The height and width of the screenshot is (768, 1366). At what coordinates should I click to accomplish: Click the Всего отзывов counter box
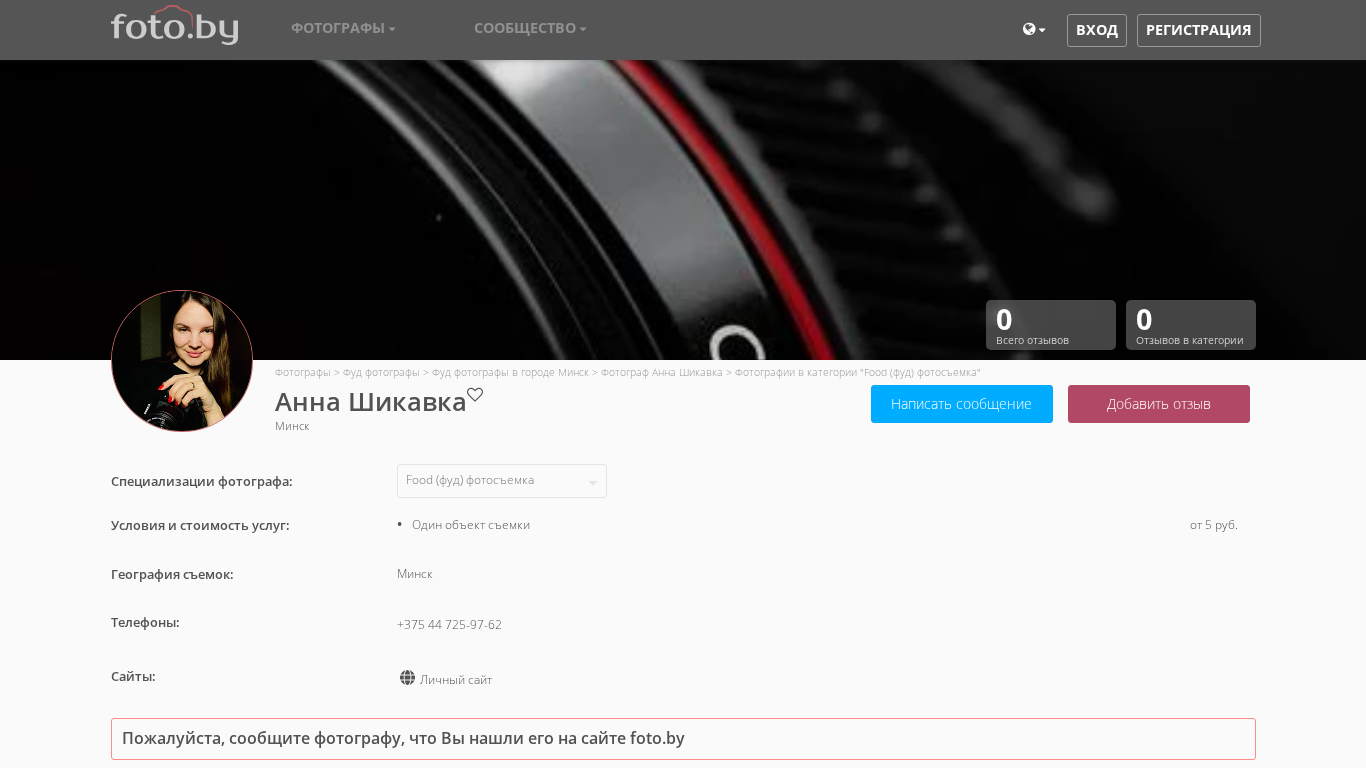(1051, 325)
